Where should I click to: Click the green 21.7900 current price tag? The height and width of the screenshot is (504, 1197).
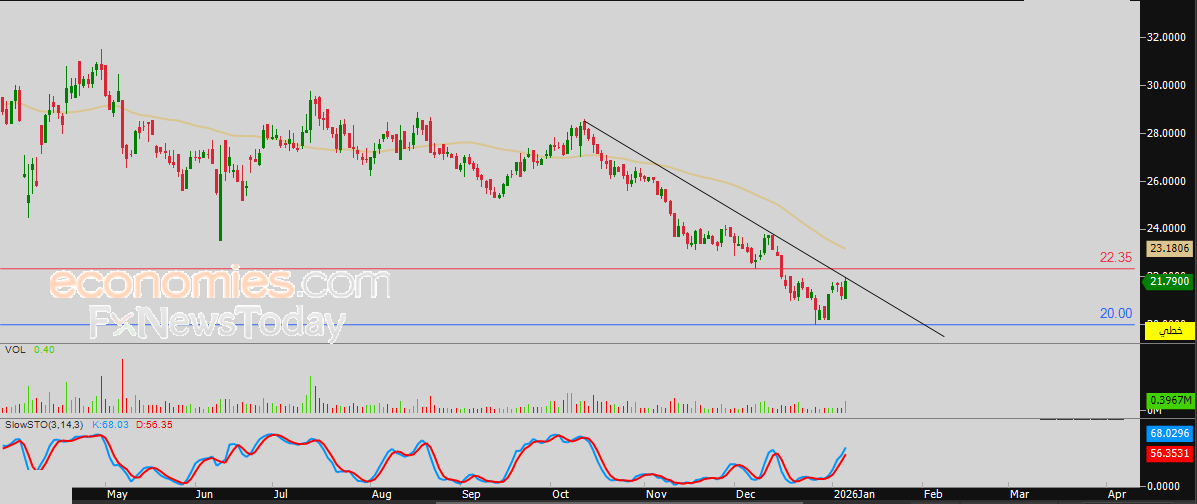(x=1169, y=282)
